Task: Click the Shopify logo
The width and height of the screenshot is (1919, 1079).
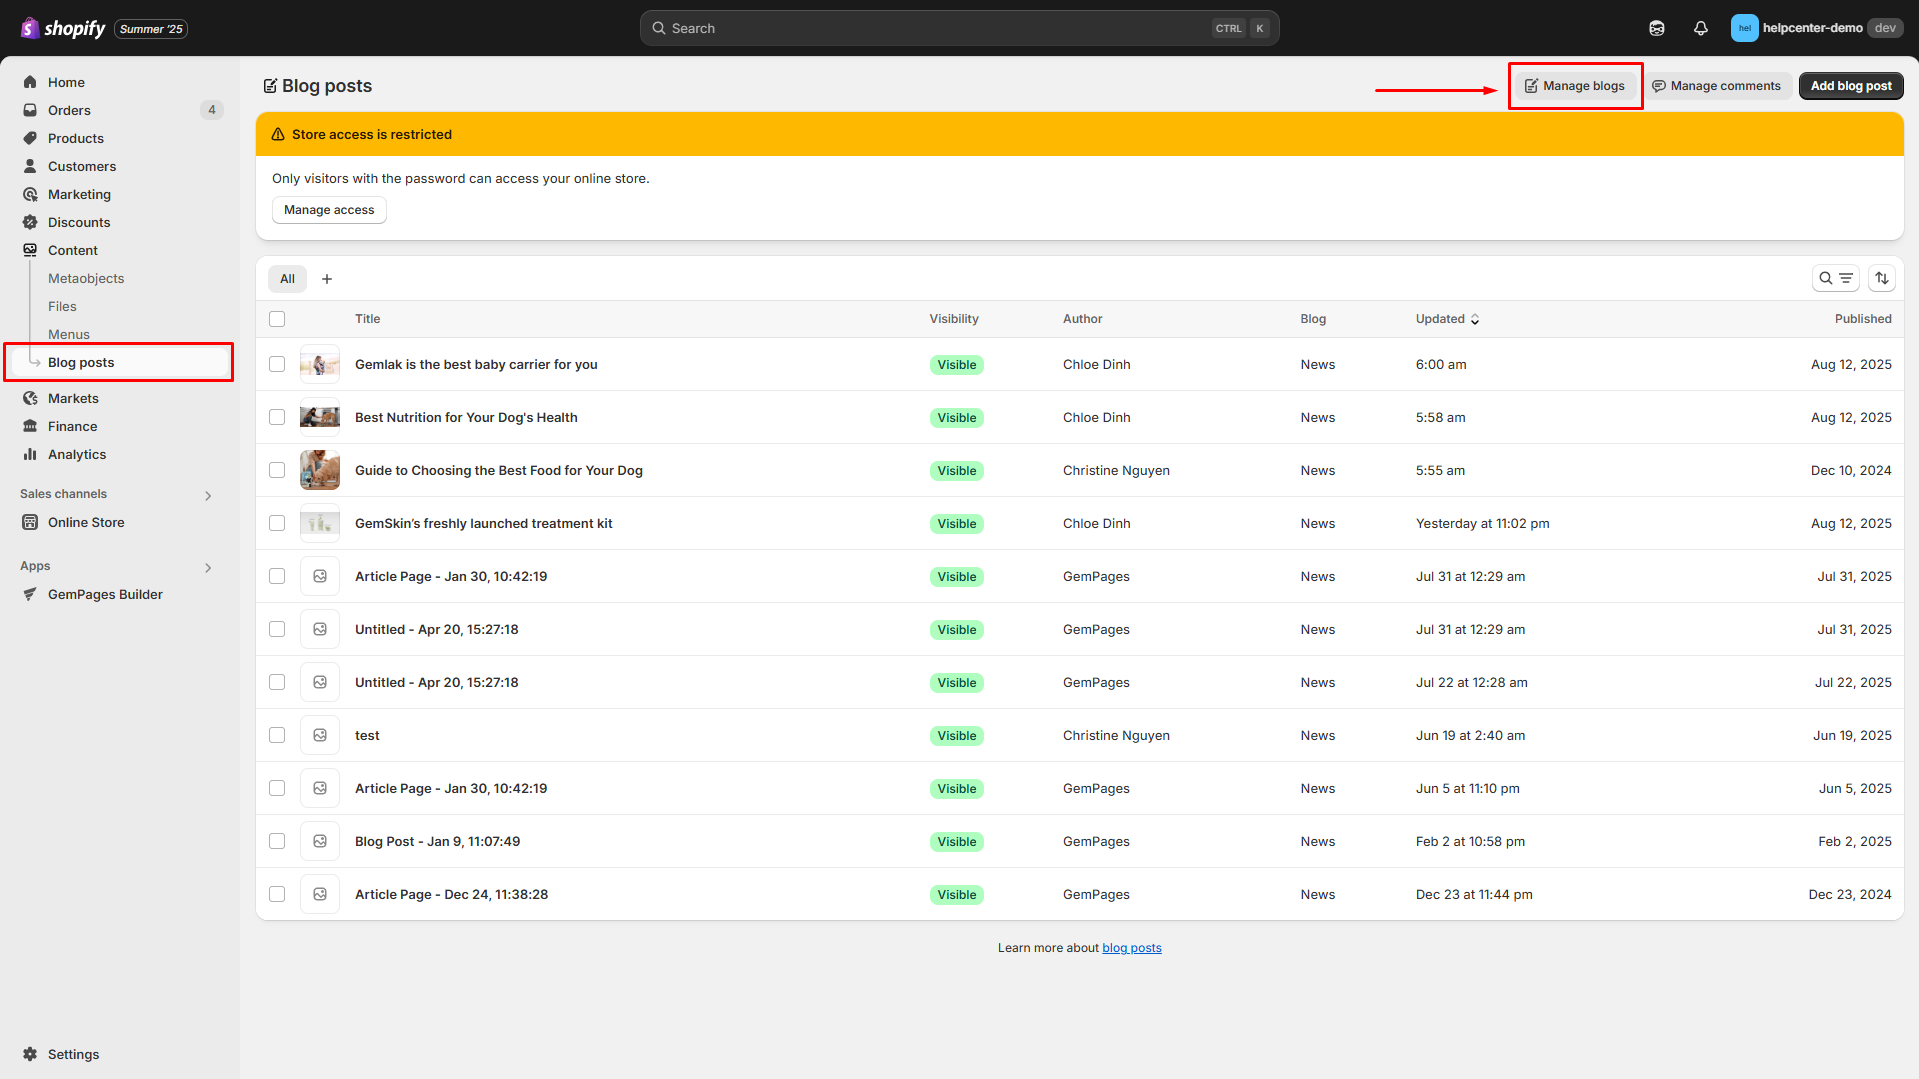Action: pyautogui.click(x=64, y=28)
